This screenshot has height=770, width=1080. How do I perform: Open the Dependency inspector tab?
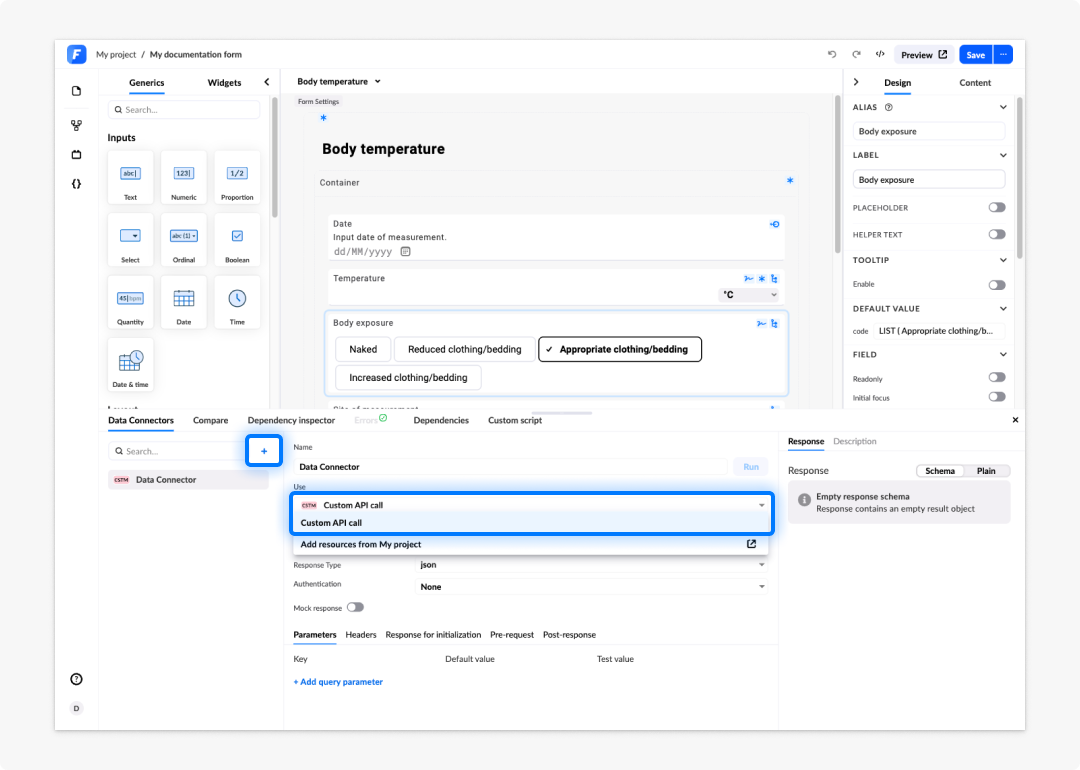(x=291, y=420)
